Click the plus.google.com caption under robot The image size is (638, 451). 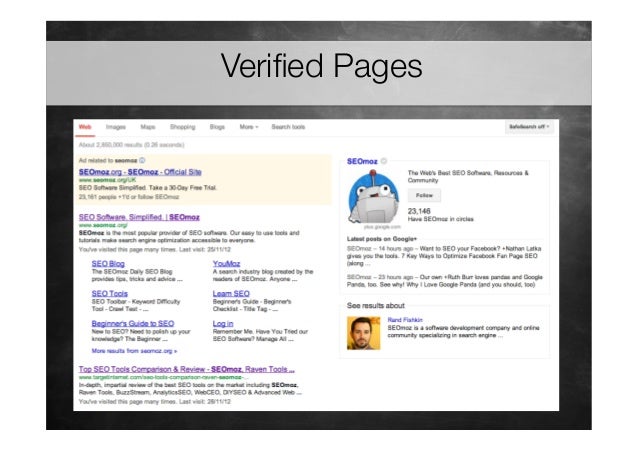click(x=382, y=227)
